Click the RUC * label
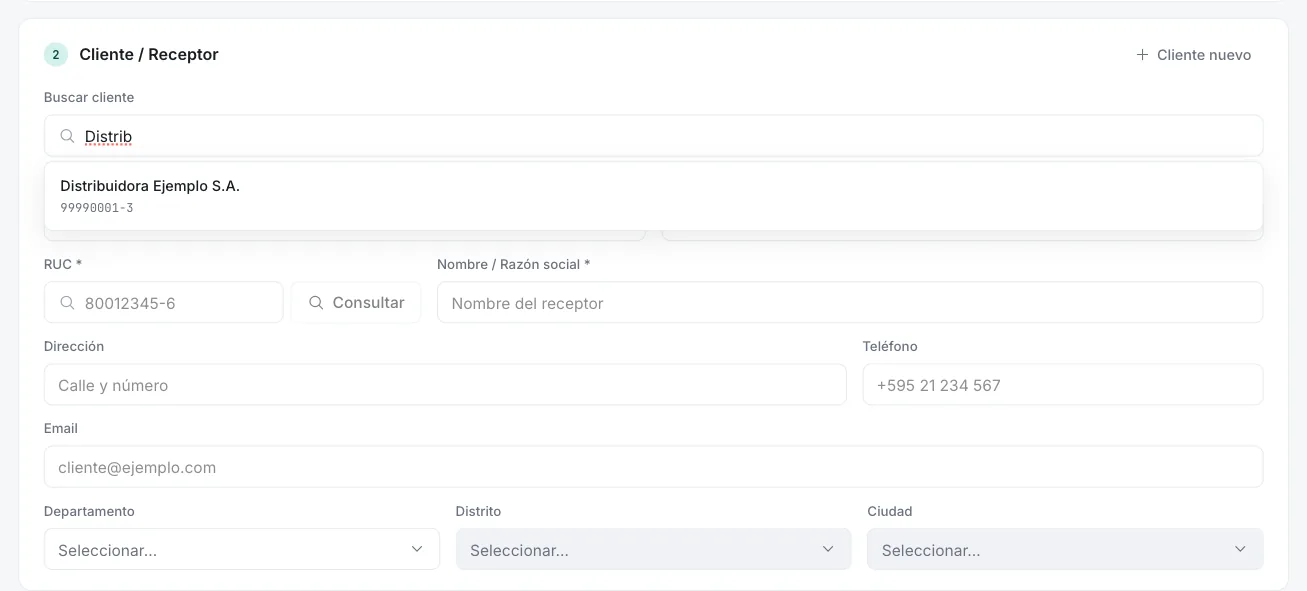The image size is (1307, 591). click(x=63, y=264)
